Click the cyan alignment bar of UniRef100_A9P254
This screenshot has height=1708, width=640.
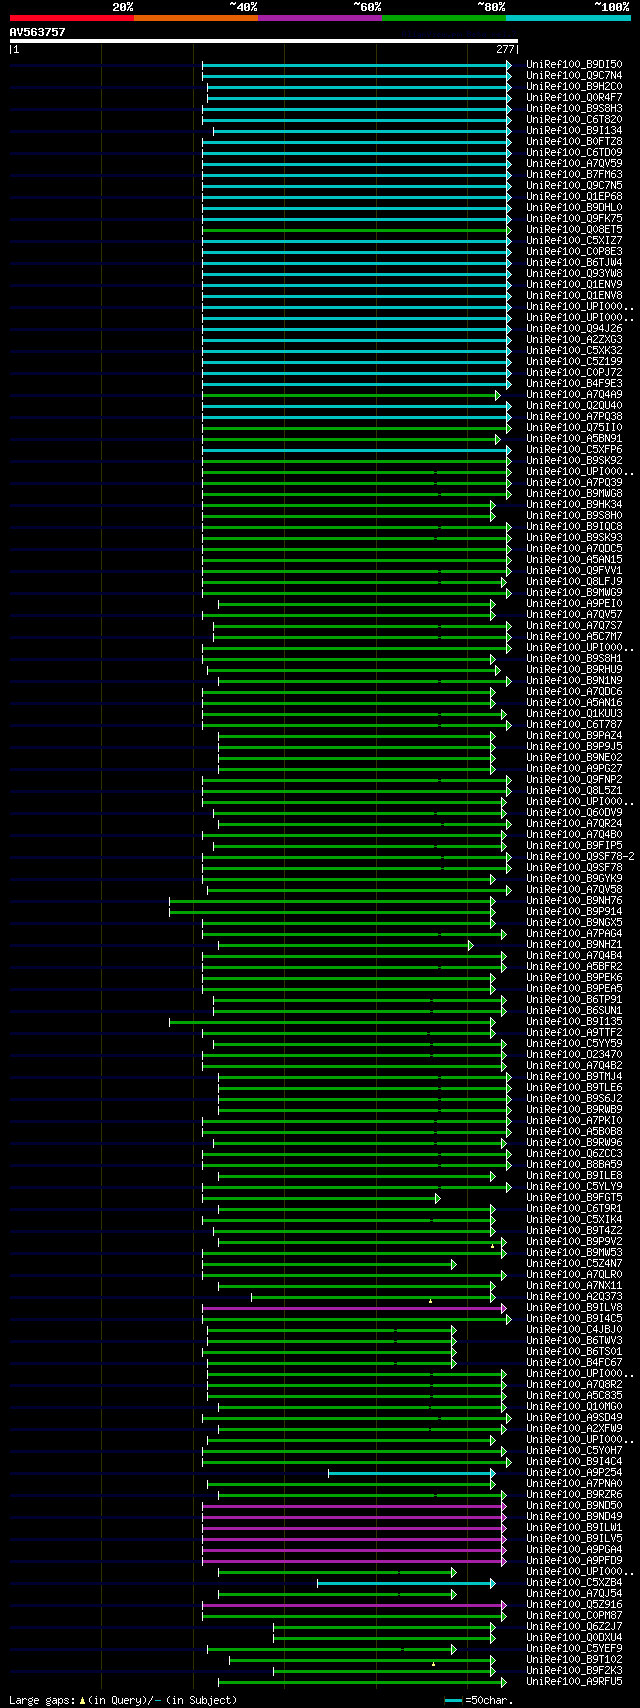[412, 1473]
